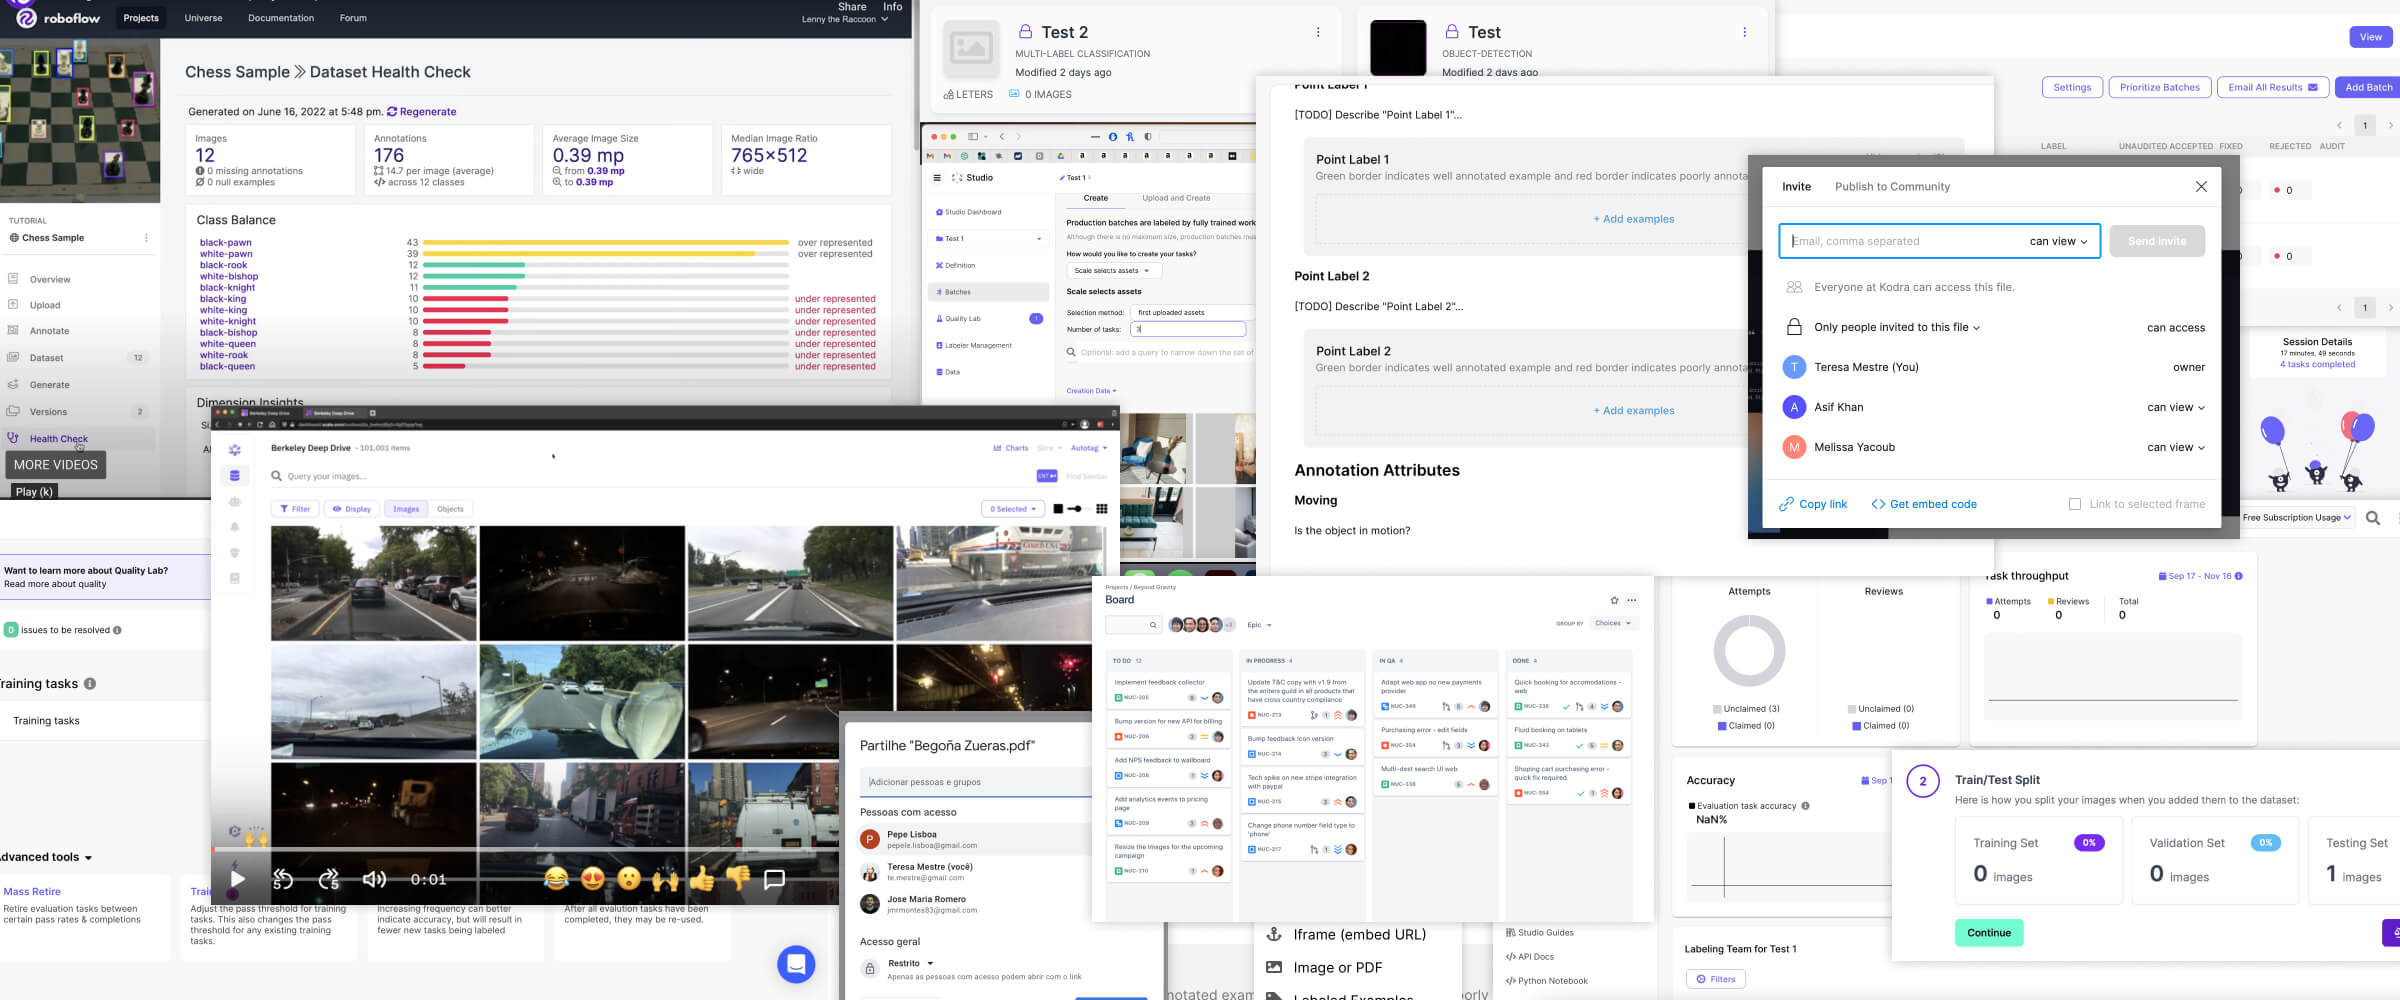The image size is (2400, 1000).
Task: Click Continue in the Train/Test Split panel
Action: pos(1989,933)
